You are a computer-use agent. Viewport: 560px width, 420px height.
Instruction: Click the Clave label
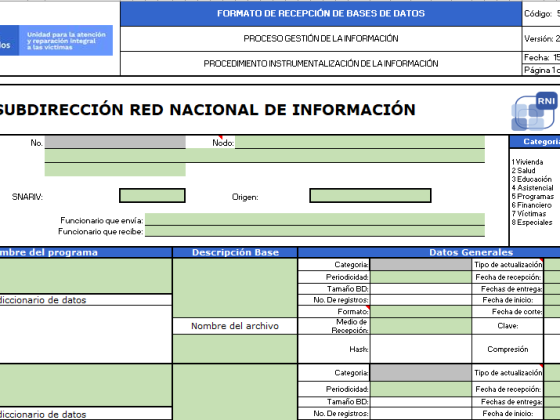(x=508, y=326)
